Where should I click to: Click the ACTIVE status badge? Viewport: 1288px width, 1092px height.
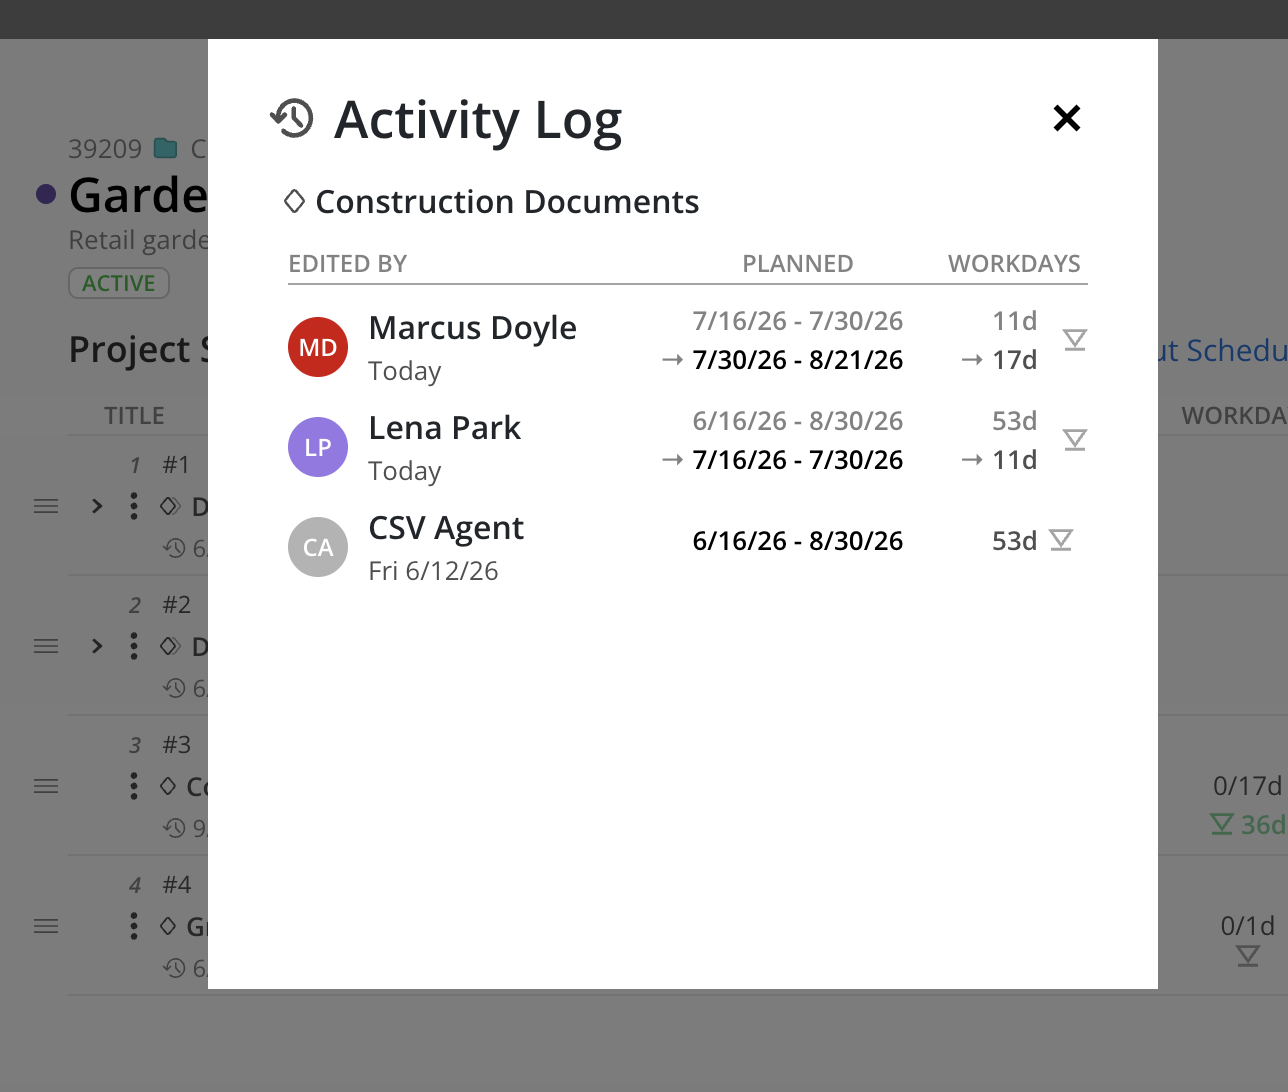click(119, 283)
